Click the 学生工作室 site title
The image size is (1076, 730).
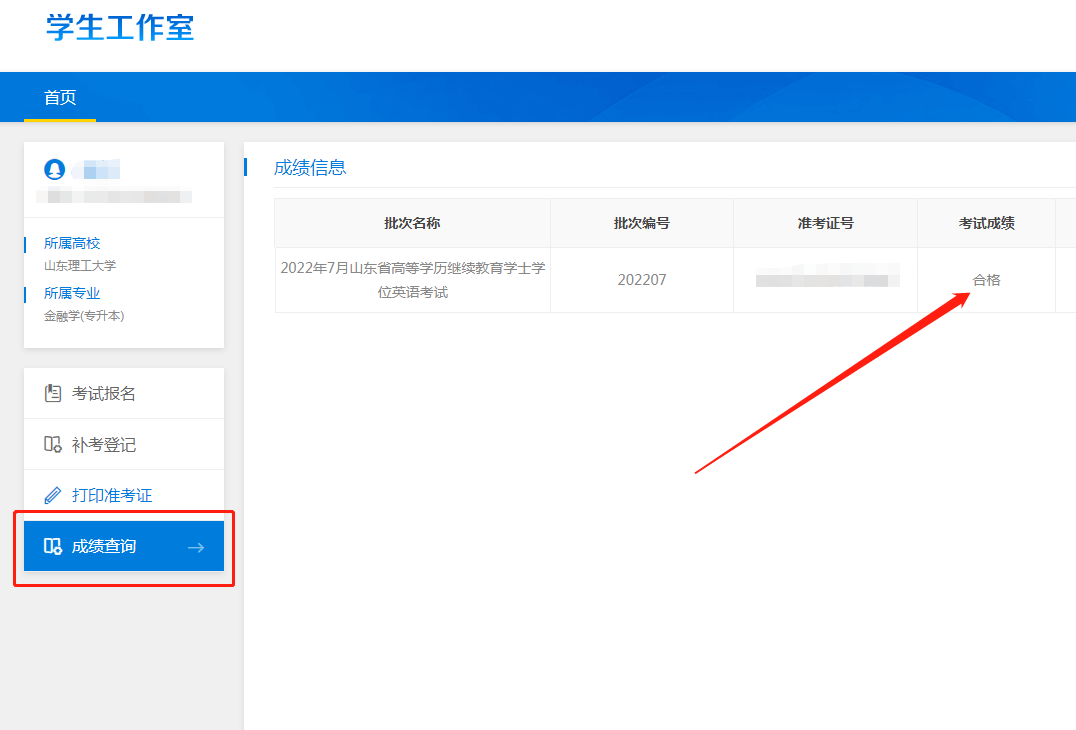[x=120, y=27]
